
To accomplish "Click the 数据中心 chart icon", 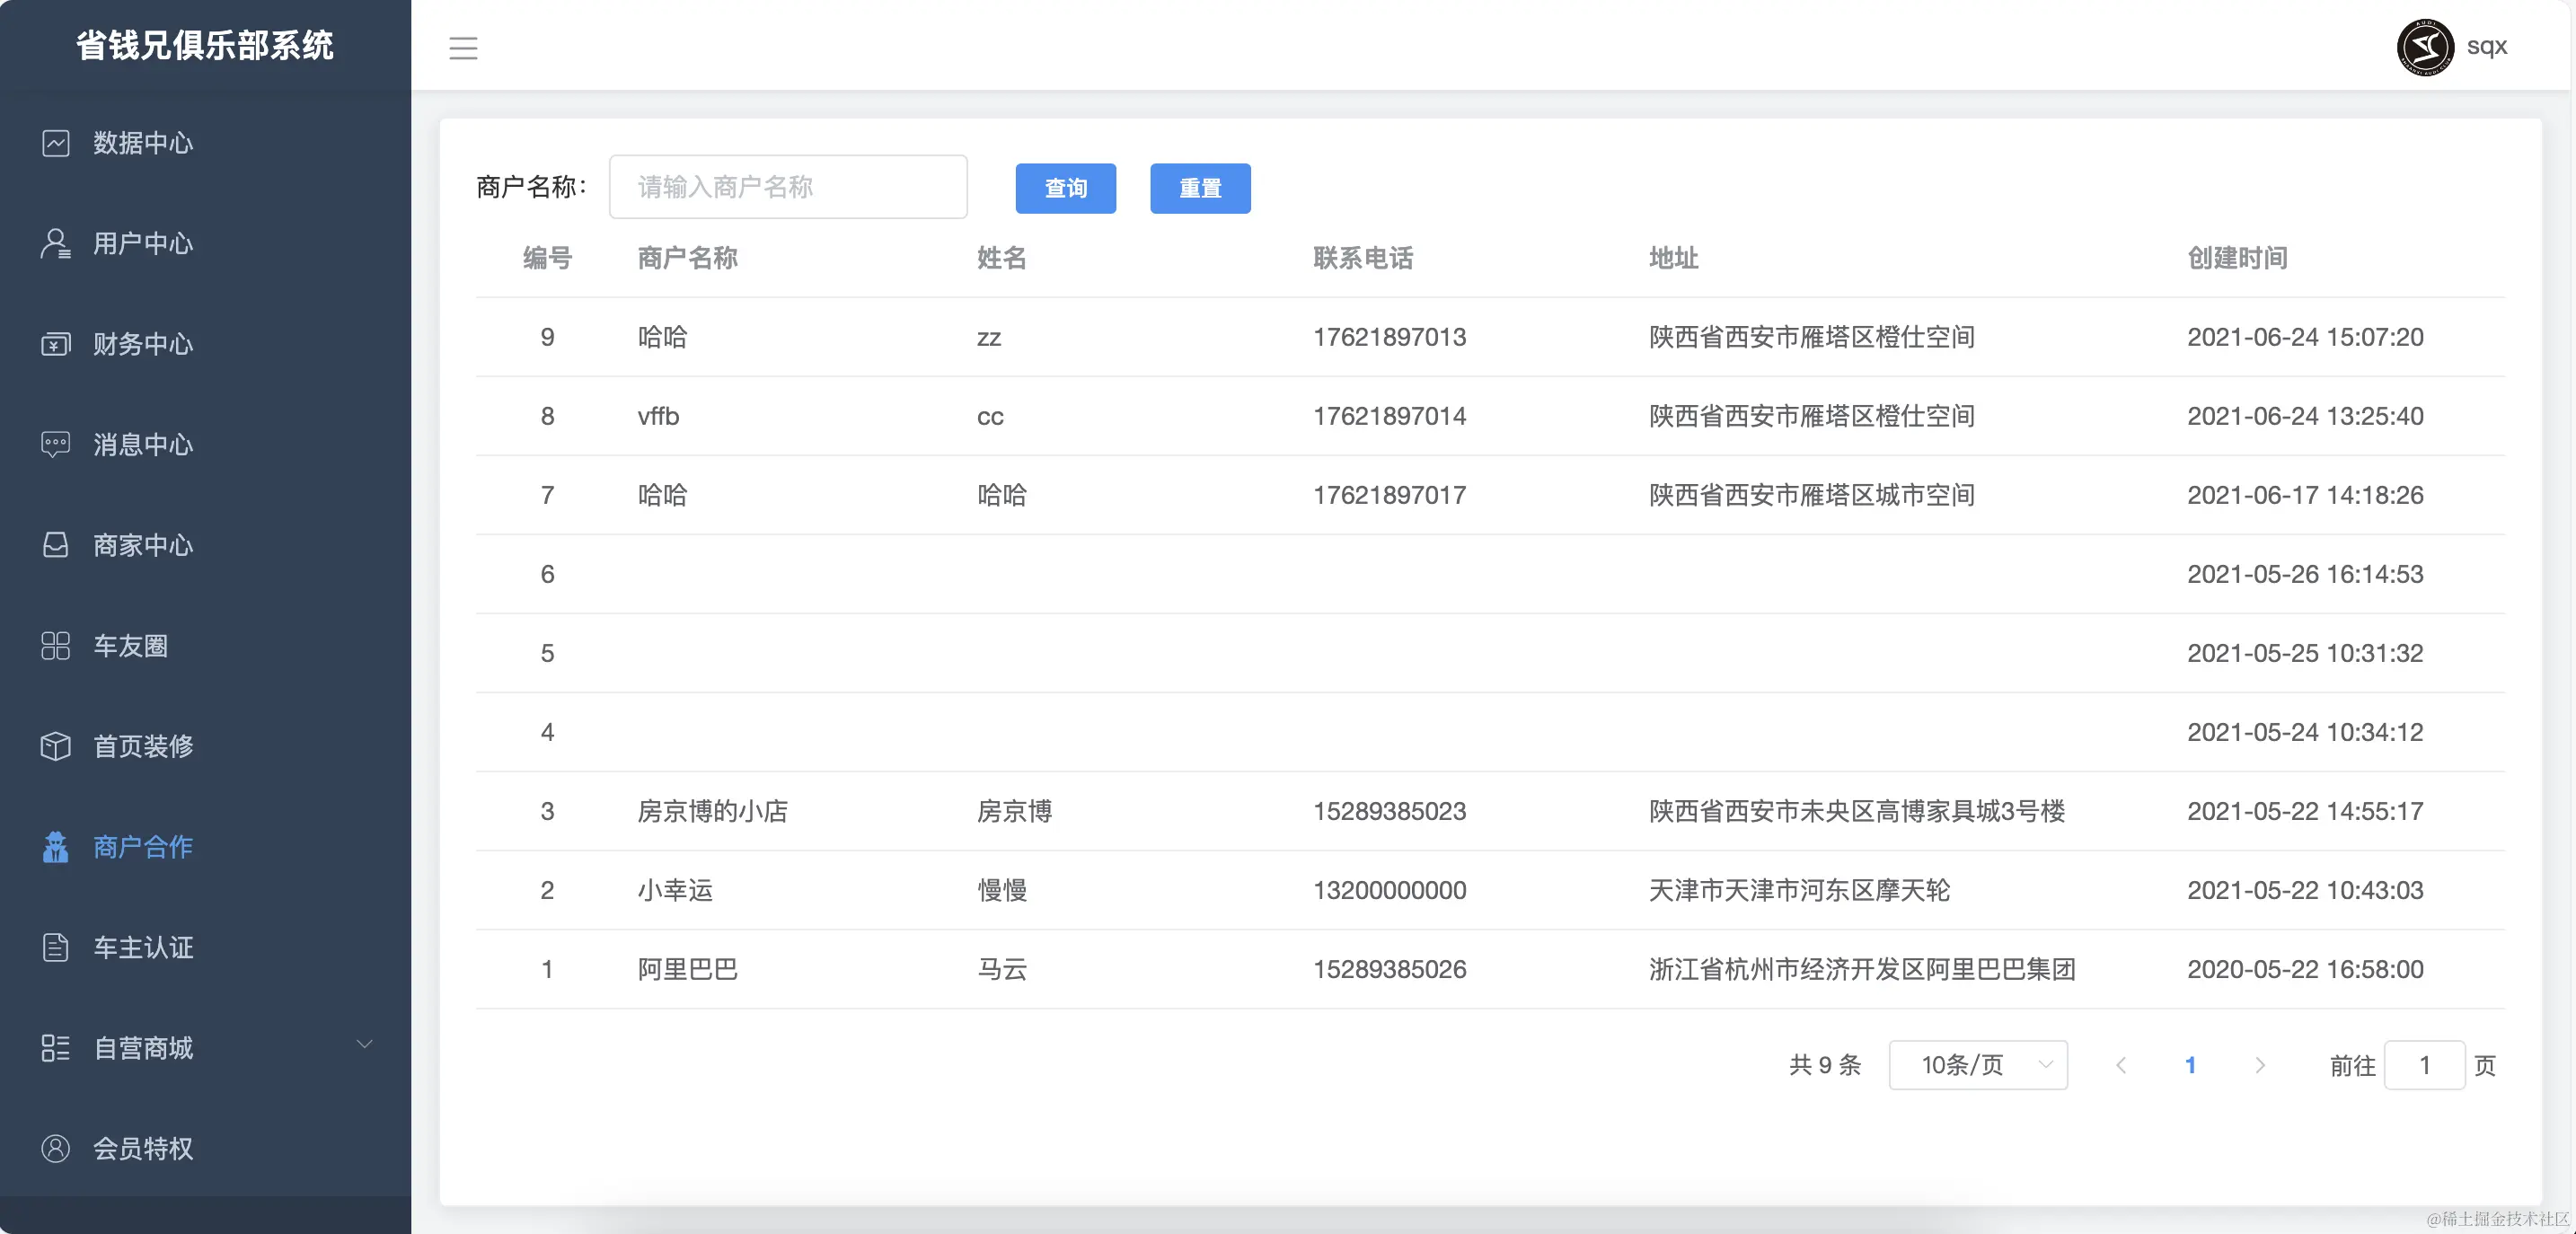I will pyautogui.click(x=56, y=143).
